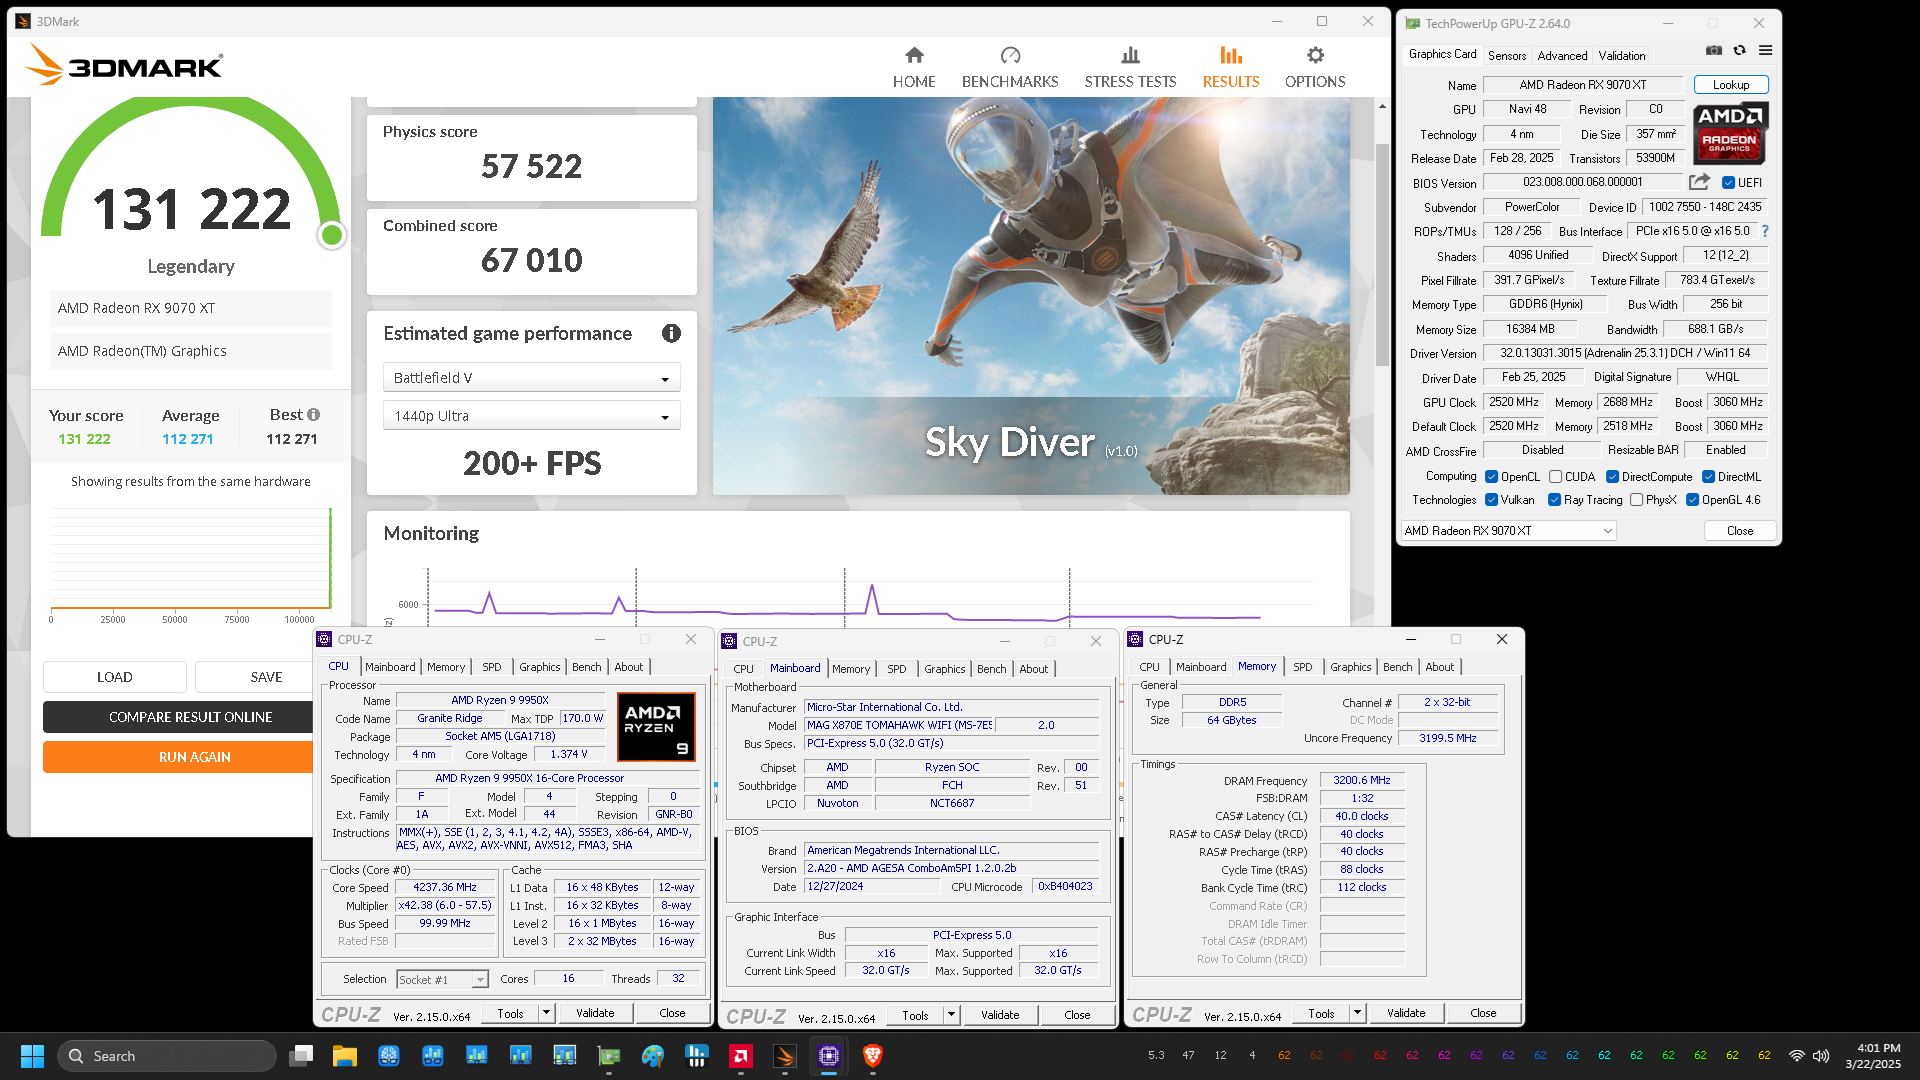This screenshot has width=1920, height=1080.
Task: Click the RESULTS nav item in 3DMark
Action: pos(1231,67)
